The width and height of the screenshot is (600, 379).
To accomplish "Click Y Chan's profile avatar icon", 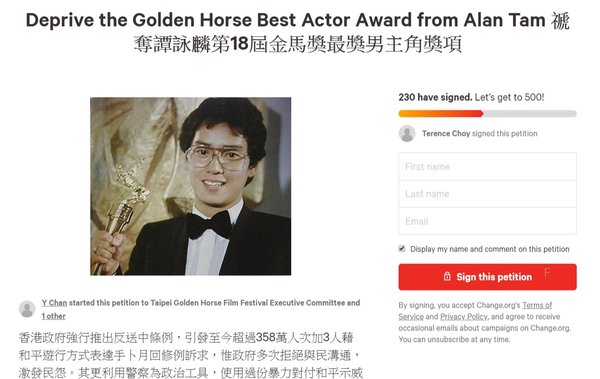I will pos(27,309).
